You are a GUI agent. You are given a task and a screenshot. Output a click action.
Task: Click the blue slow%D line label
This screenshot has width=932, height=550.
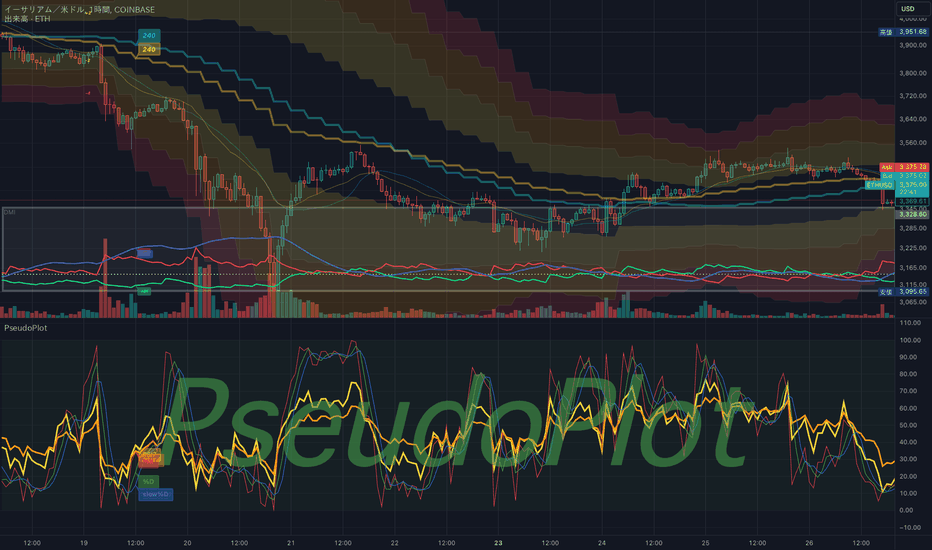156,494
